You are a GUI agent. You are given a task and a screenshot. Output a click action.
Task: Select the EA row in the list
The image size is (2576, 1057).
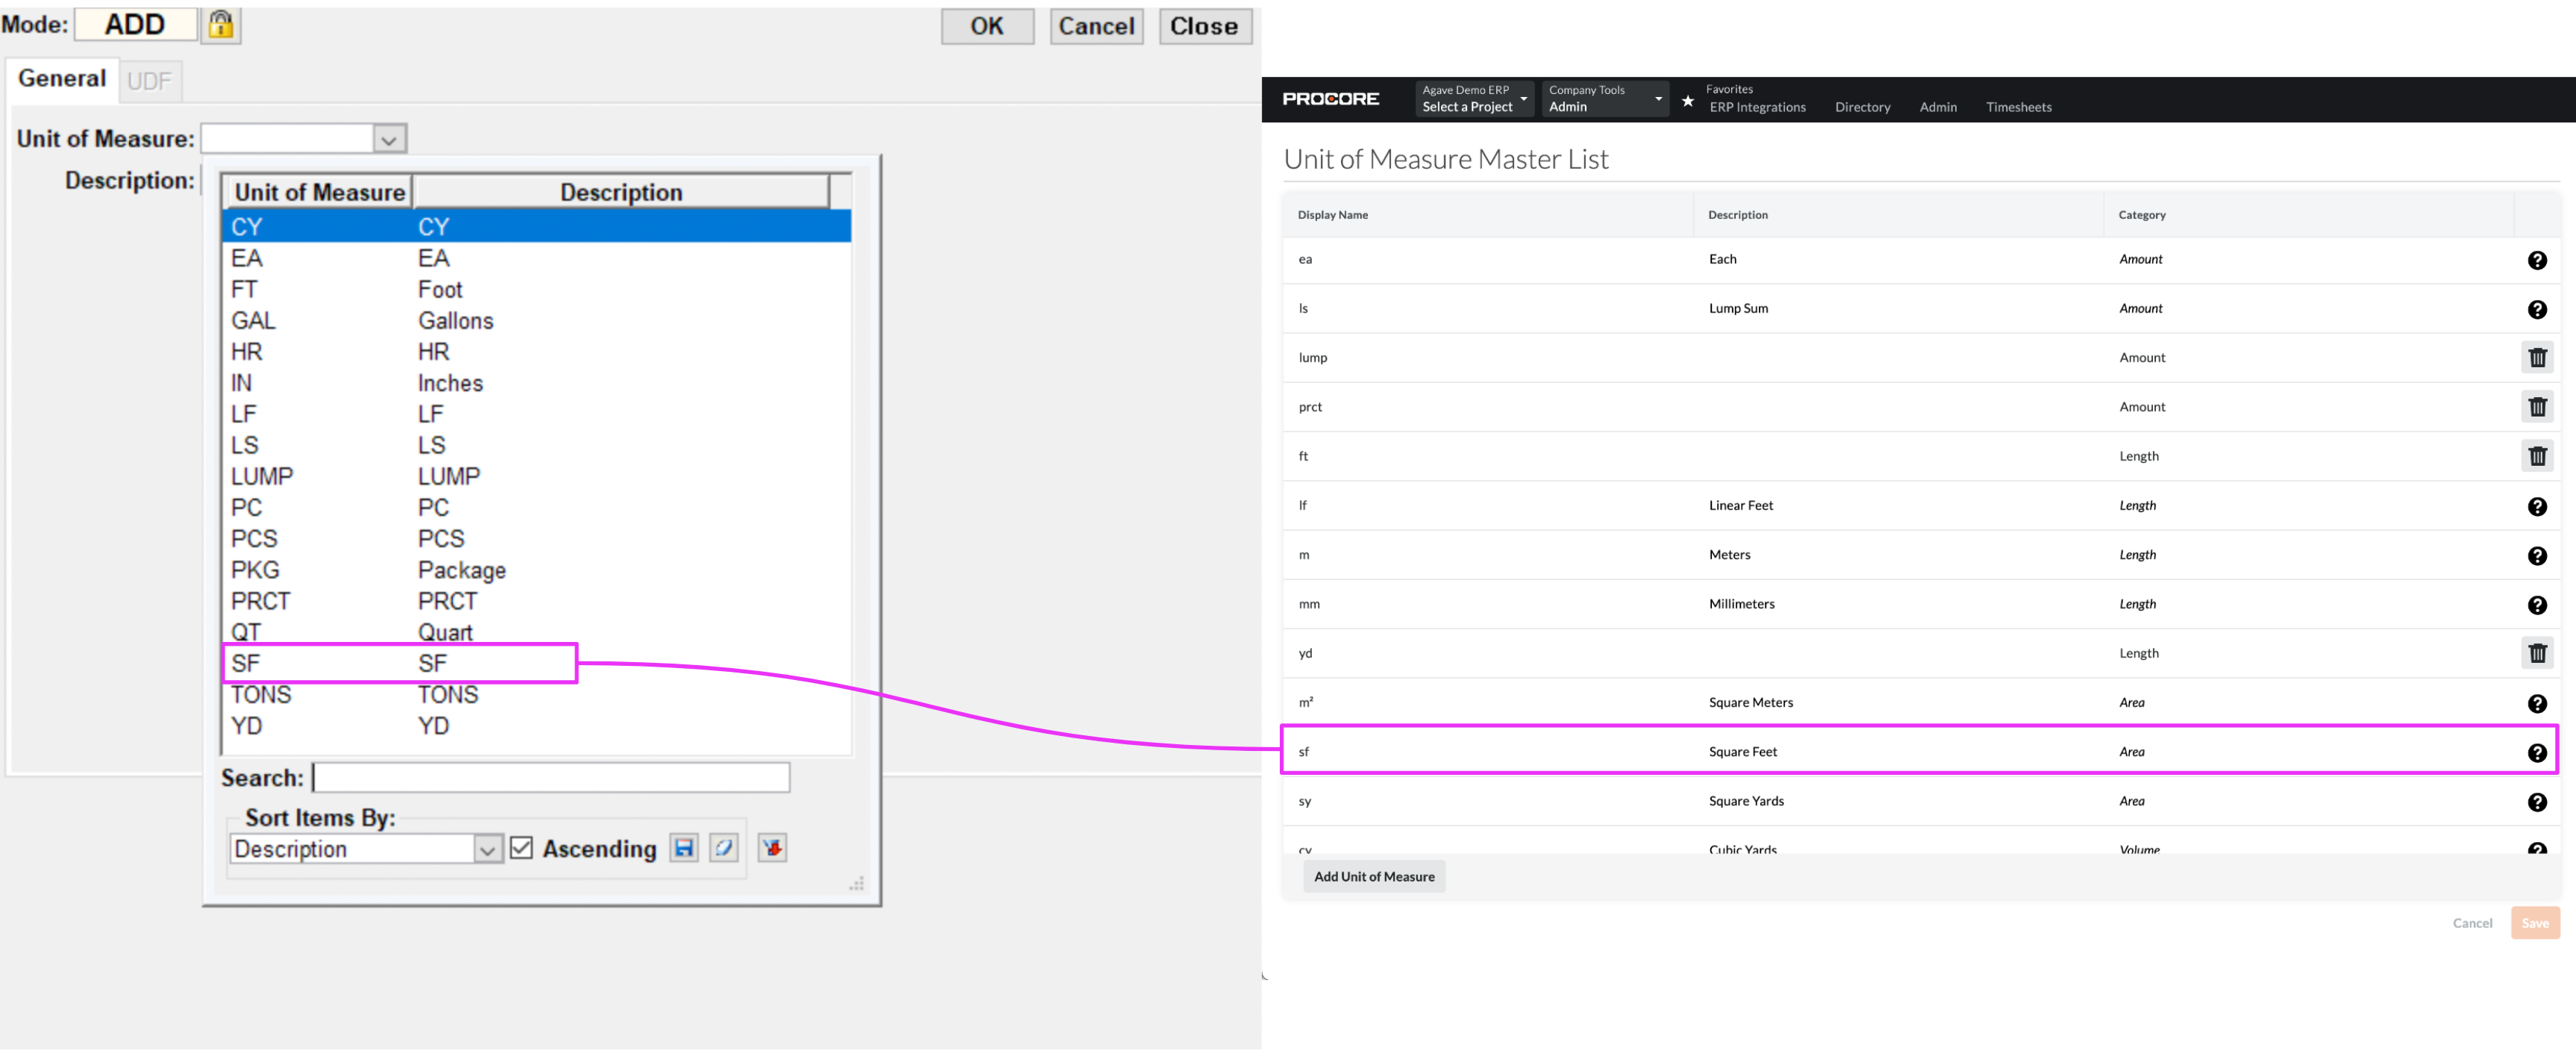click(536, 258)
